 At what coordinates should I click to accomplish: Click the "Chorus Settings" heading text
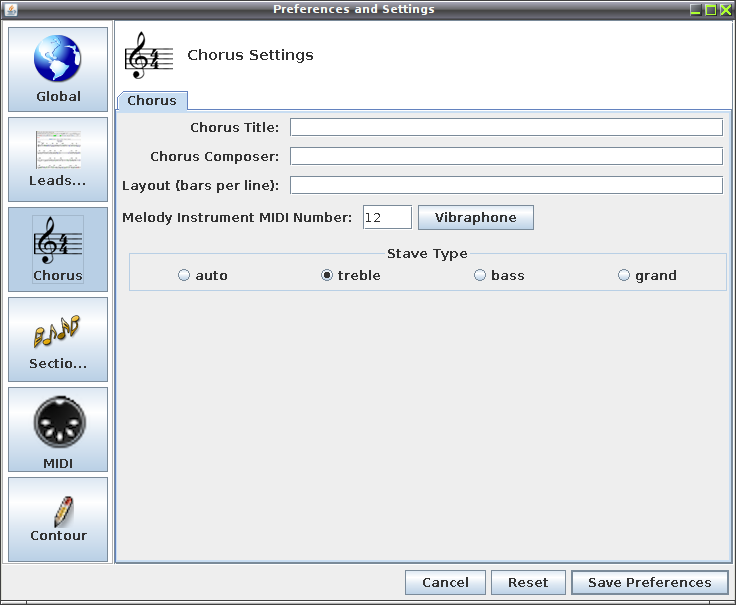(x=250, y=55)
